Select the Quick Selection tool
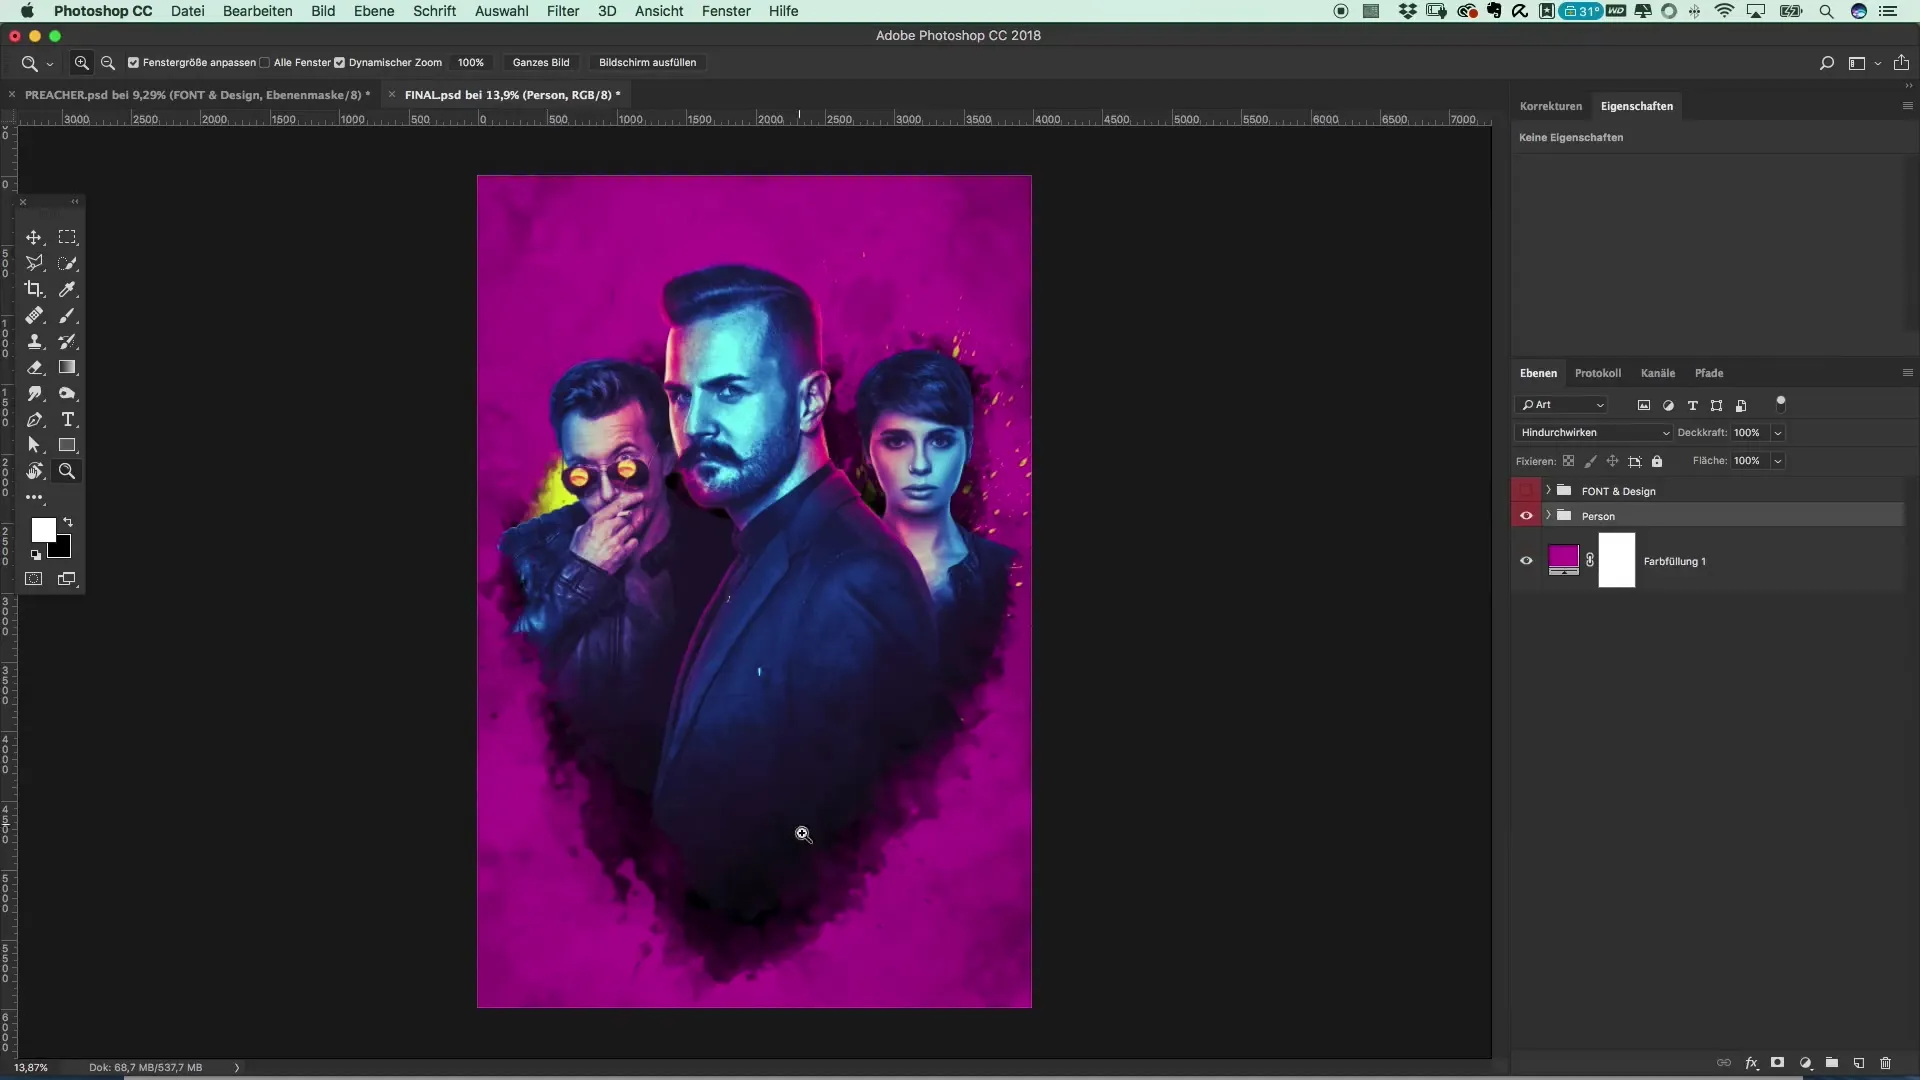The height and width of the screenshot is (1080, 1920). pyautogui.click(x=67, y=263)
